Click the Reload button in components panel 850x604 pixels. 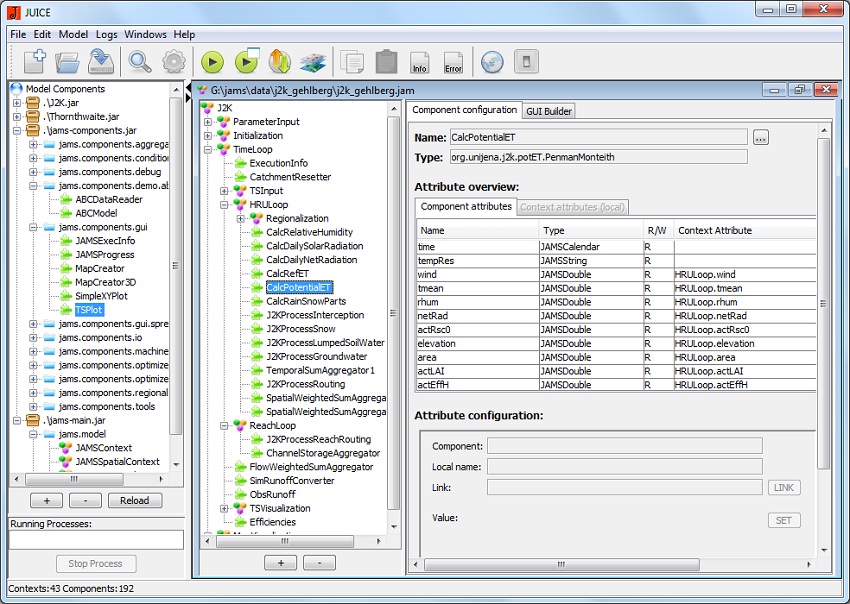135,500
